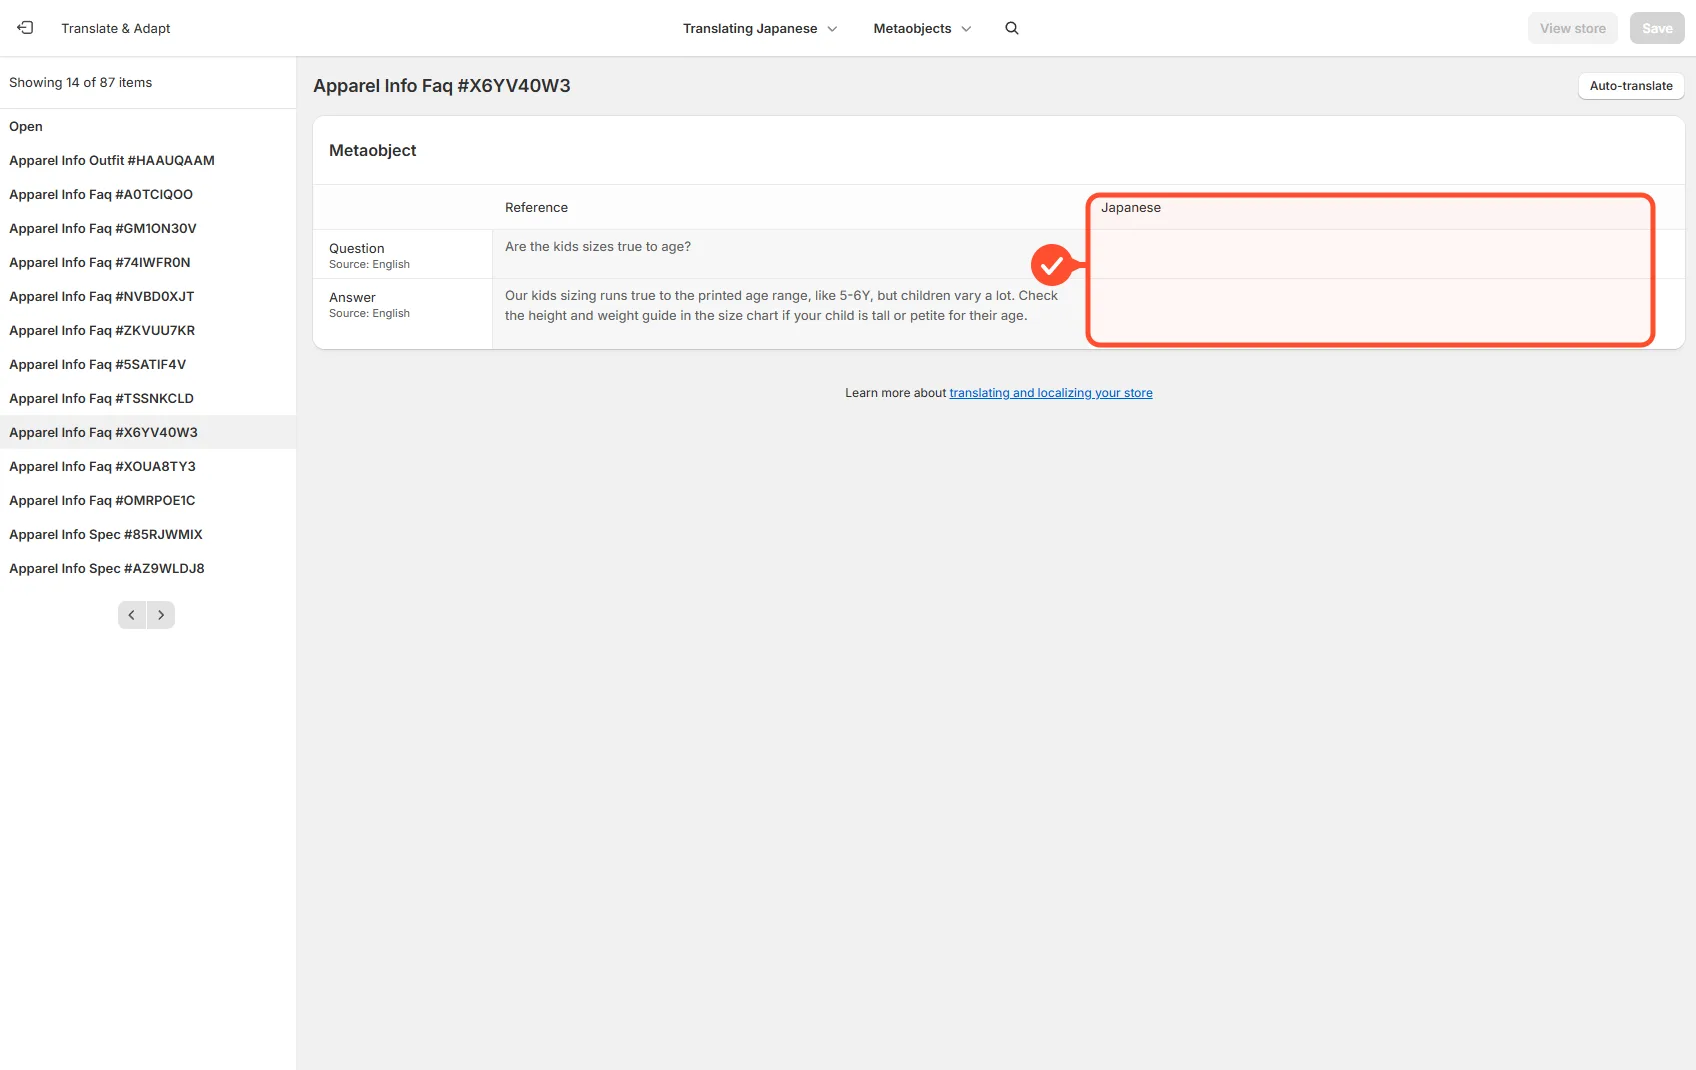Click the Save button
The width and height of the screenshot is (1696, 1070).
[x=1657, y=28]
